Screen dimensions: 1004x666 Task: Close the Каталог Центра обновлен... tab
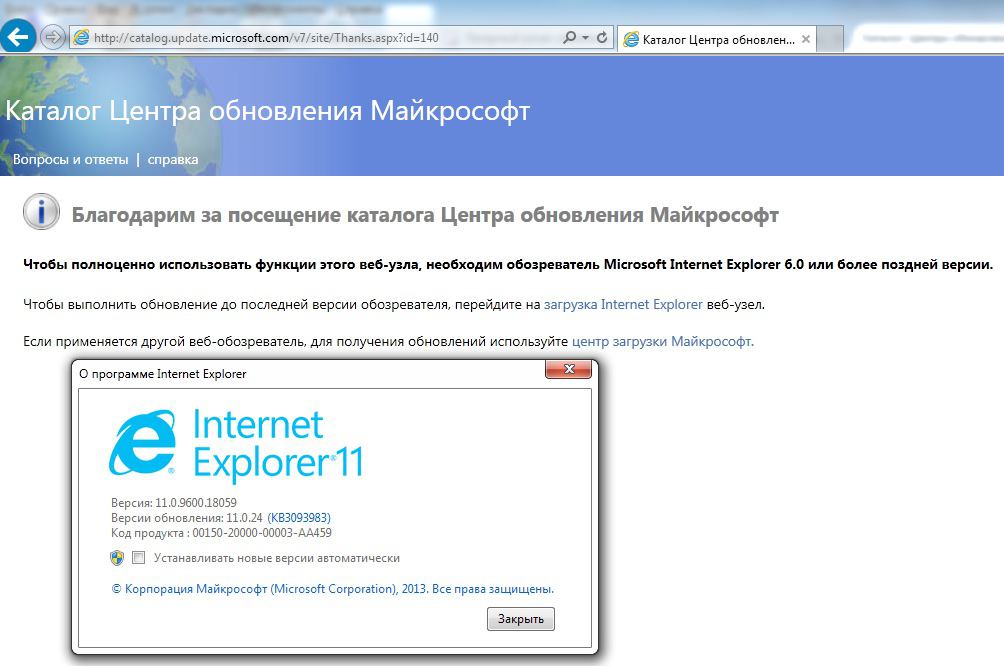tap(806, 39)
